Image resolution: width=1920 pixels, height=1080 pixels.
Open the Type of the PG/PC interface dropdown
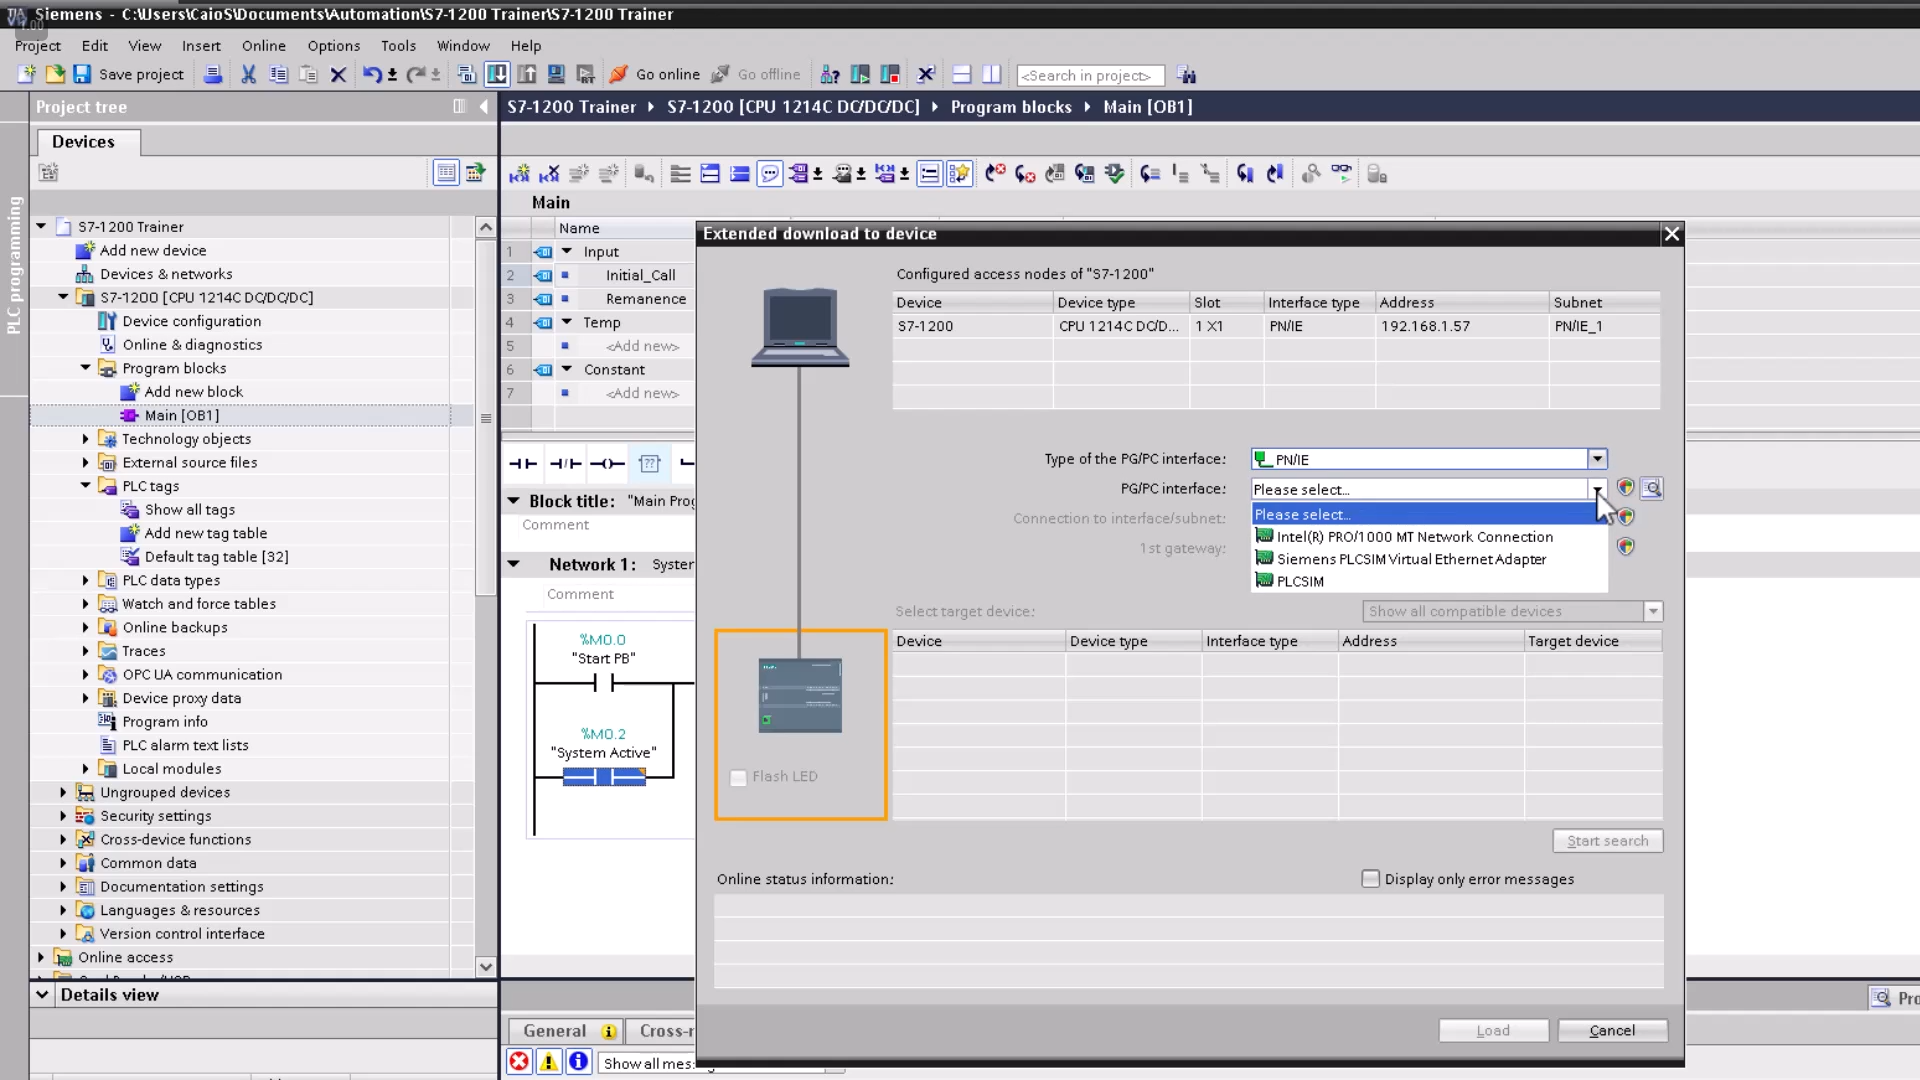[1597, 459]
